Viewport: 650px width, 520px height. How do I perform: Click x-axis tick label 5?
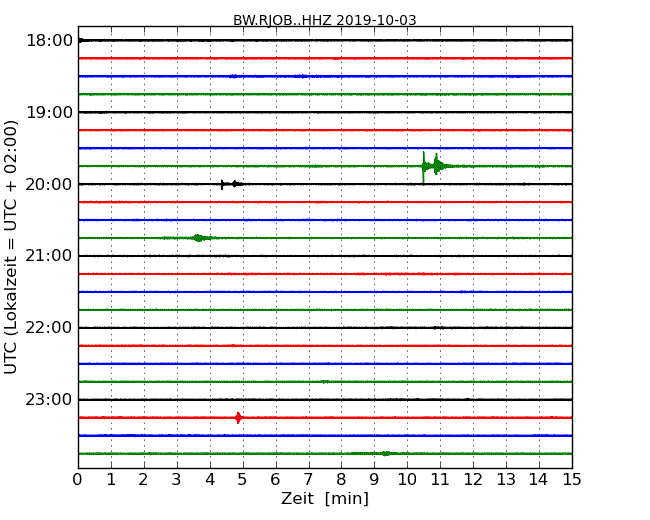[x=242, y=480]
